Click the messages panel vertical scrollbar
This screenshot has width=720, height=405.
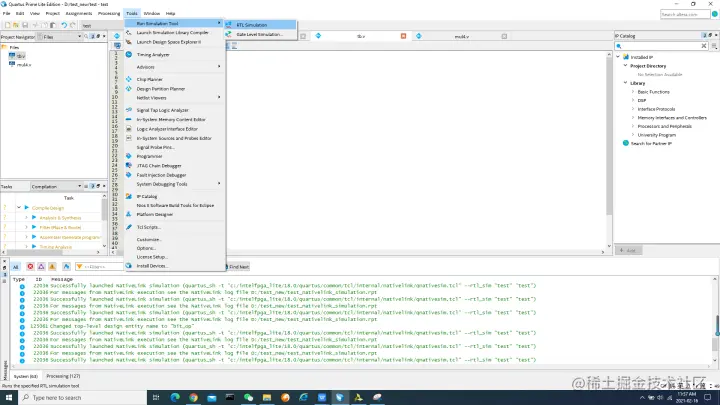[x=717, y=321]
